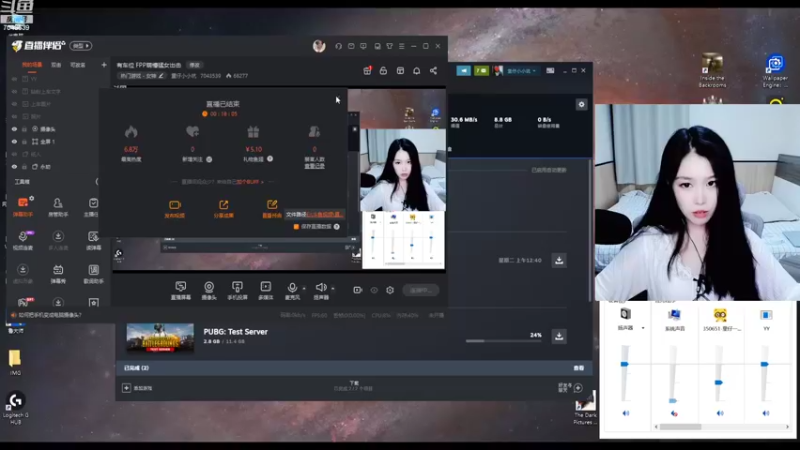This screenshot has width=800, height=450.
Task: Open the 房管助手 tool icon
Action: (58, 207)
